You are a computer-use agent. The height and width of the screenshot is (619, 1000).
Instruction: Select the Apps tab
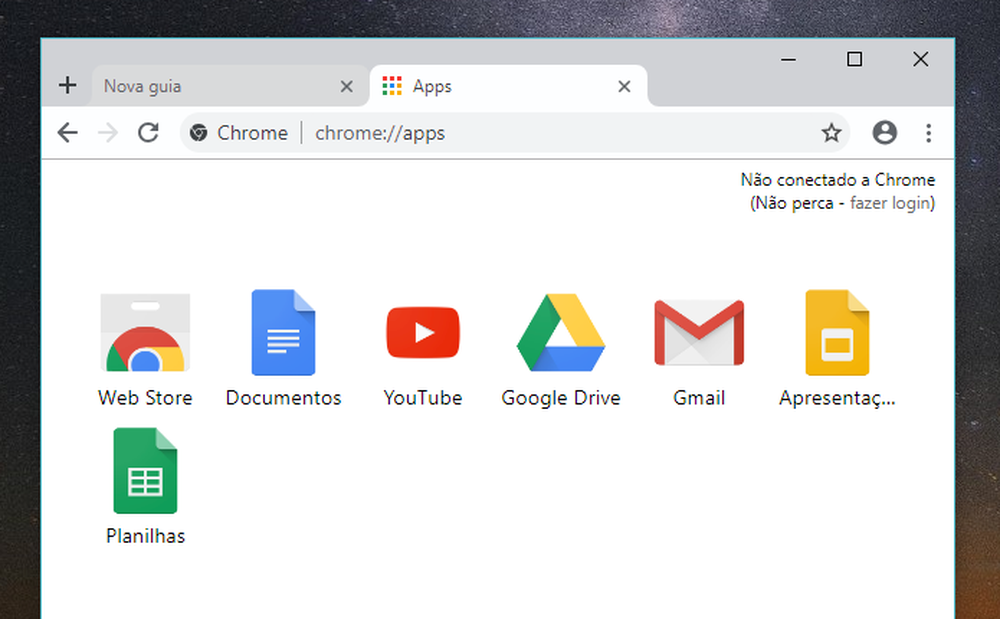tap(508, 86)
